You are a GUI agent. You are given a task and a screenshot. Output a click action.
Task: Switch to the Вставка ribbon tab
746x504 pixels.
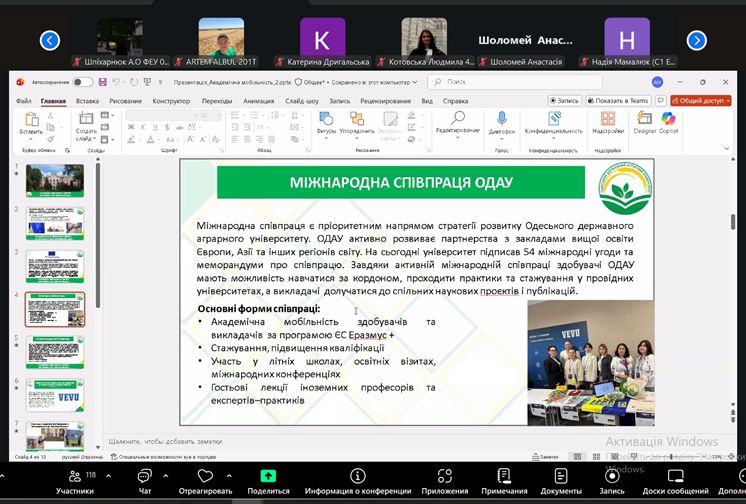[87, 101]
